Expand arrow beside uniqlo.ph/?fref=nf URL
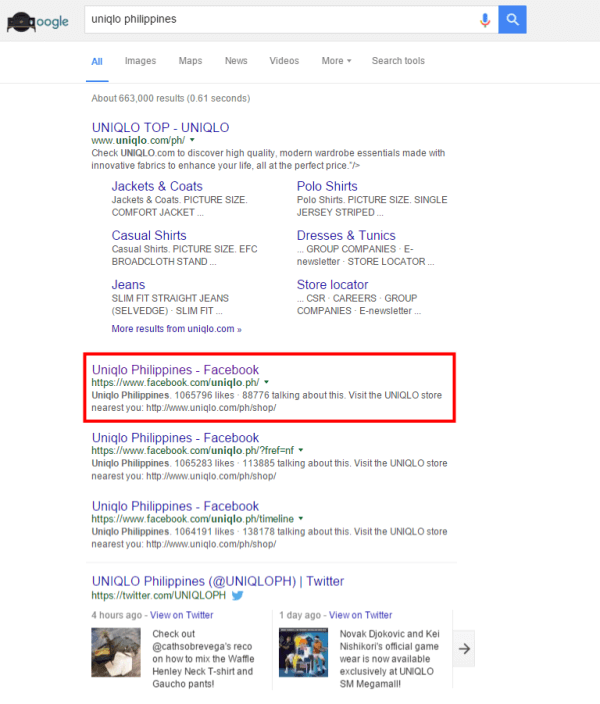 click(x=301, y=450)
